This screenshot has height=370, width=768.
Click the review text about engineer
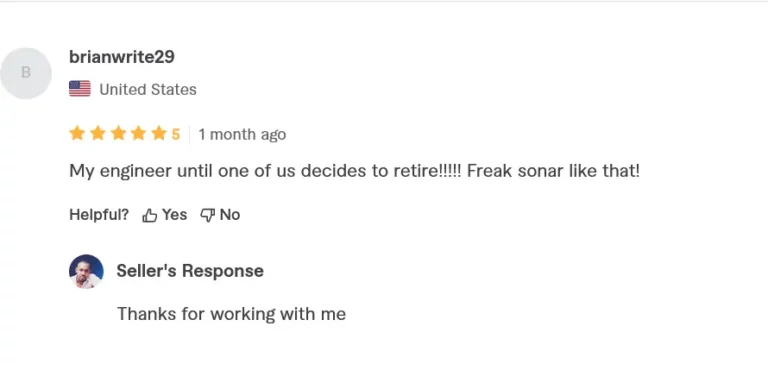tap(355, 171)
